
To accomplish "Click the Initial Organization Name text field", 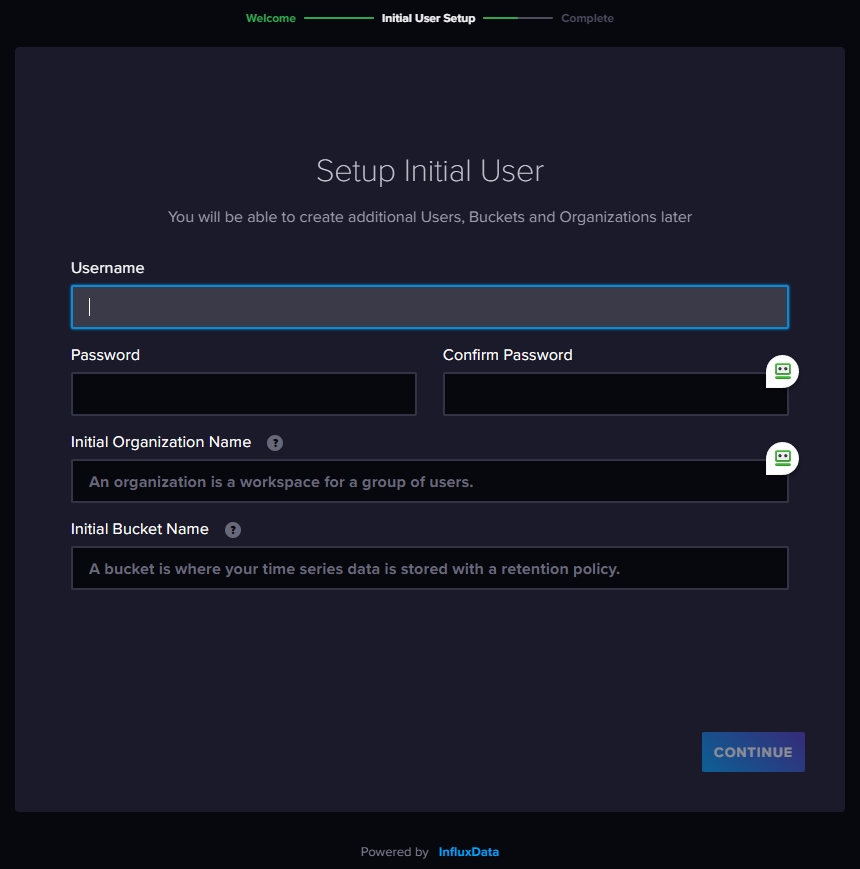I will click(x=420, y=481).
